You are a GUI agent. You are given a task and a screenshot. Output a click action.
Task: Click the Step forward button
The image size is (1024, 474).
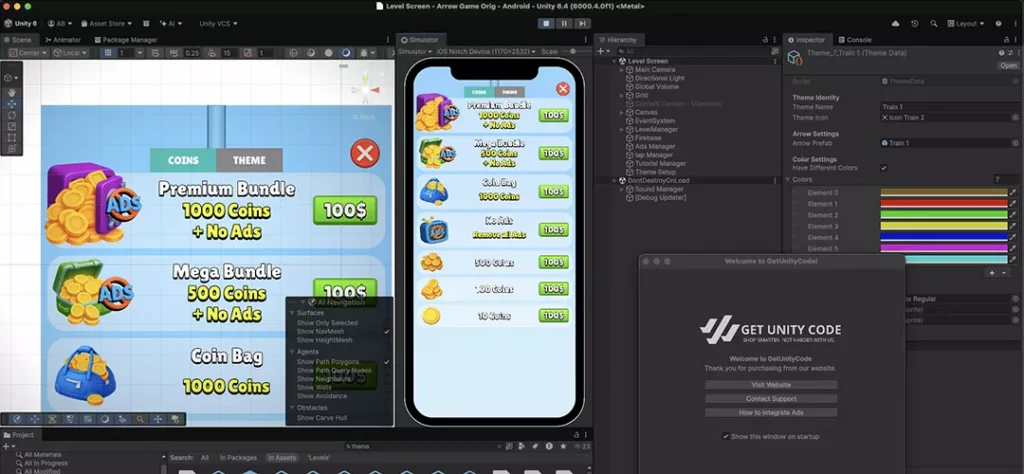point(582,24)
